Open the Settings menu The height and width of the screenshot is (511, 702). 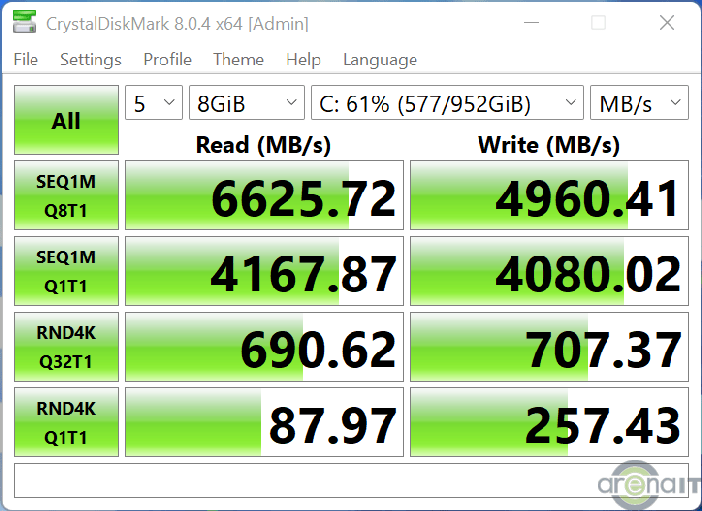point(90,60)
